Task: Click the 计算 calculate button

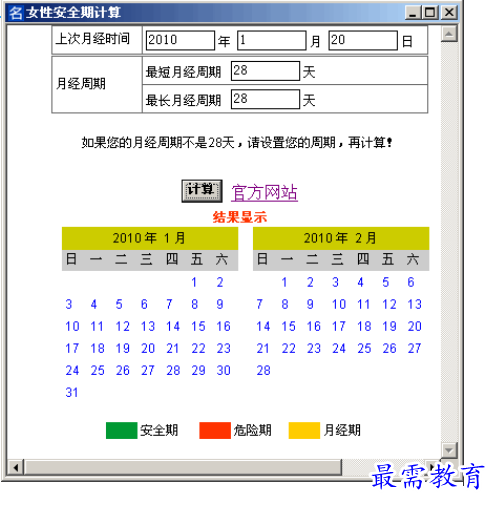Action: pos(202,191)
